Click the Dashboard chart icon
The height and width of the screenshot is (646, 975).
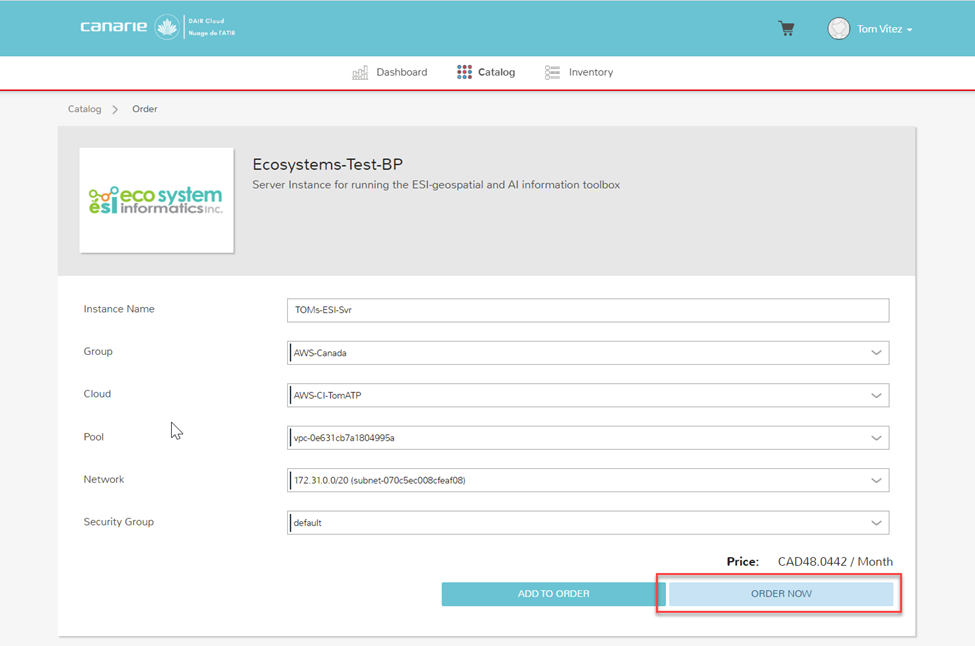pyautogui.click(x=360, y=73)
